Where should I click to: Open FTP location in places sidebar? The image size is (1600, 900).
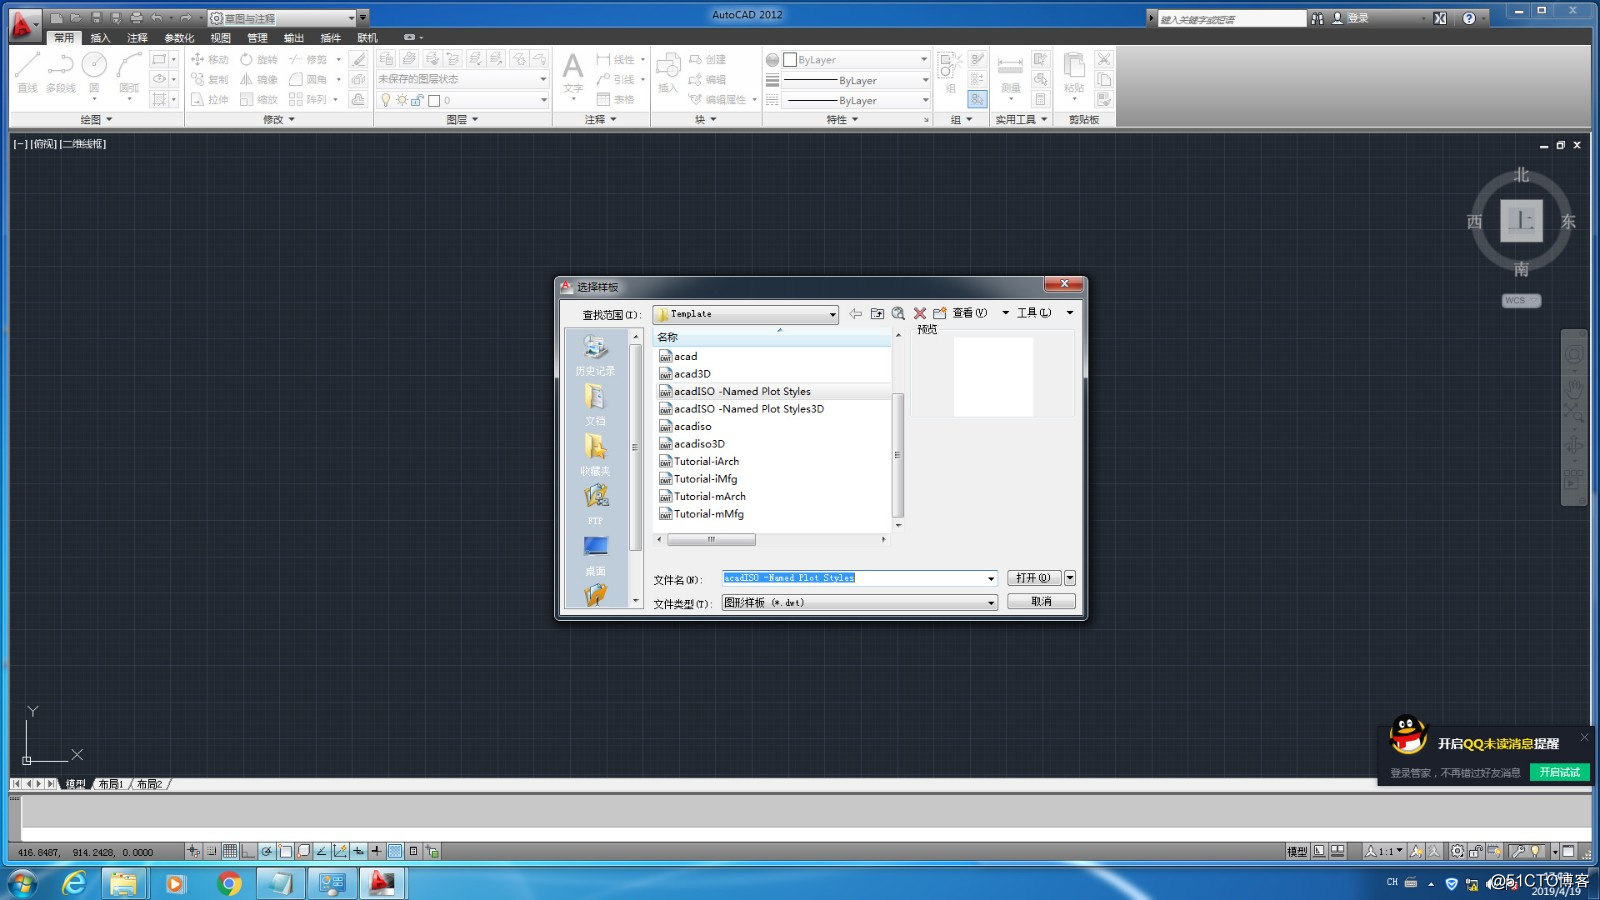pos(595,504)
